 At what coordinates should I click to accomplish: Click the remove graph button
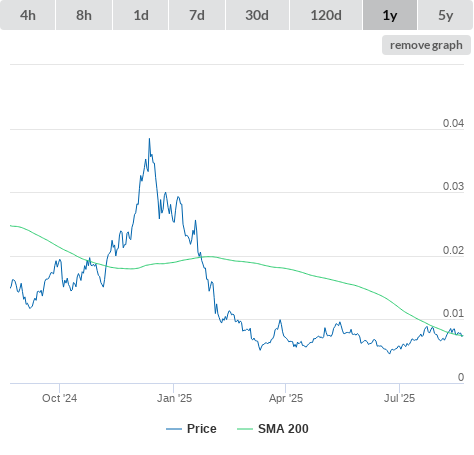[426, 45]
